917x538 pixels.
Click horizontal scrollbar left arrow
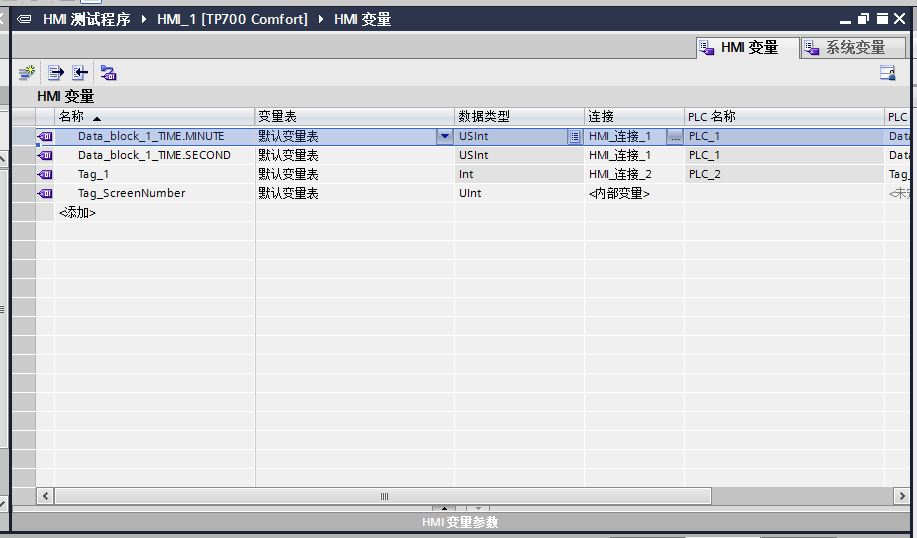45,496
